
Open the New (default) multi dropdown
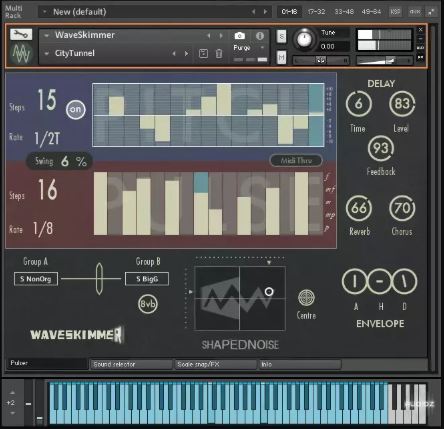45,12
